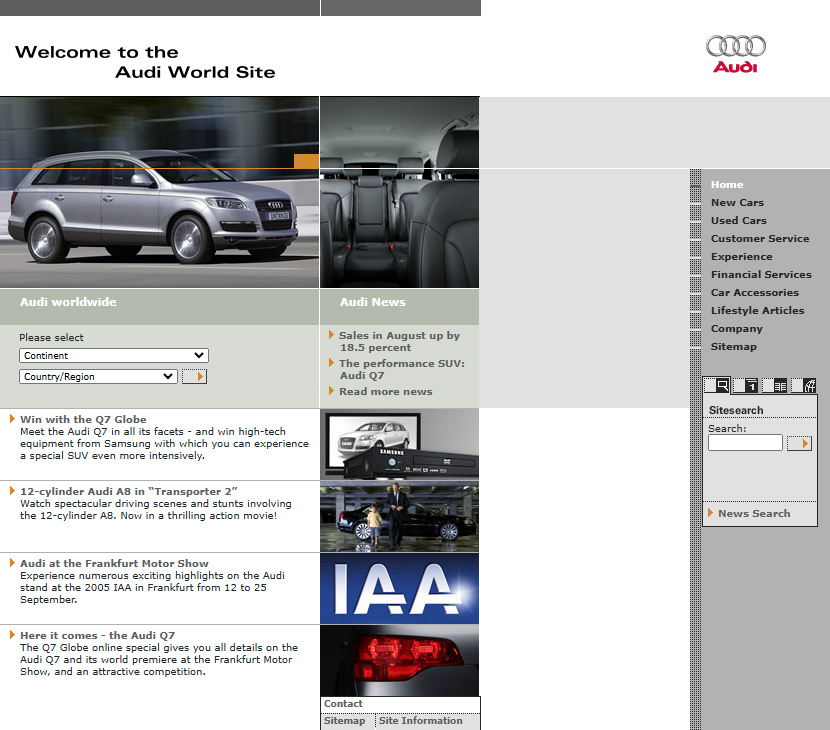The image size is (830, 730).
Task: Click the 'Sitesearch' panel title
Action: pos(736,410)
